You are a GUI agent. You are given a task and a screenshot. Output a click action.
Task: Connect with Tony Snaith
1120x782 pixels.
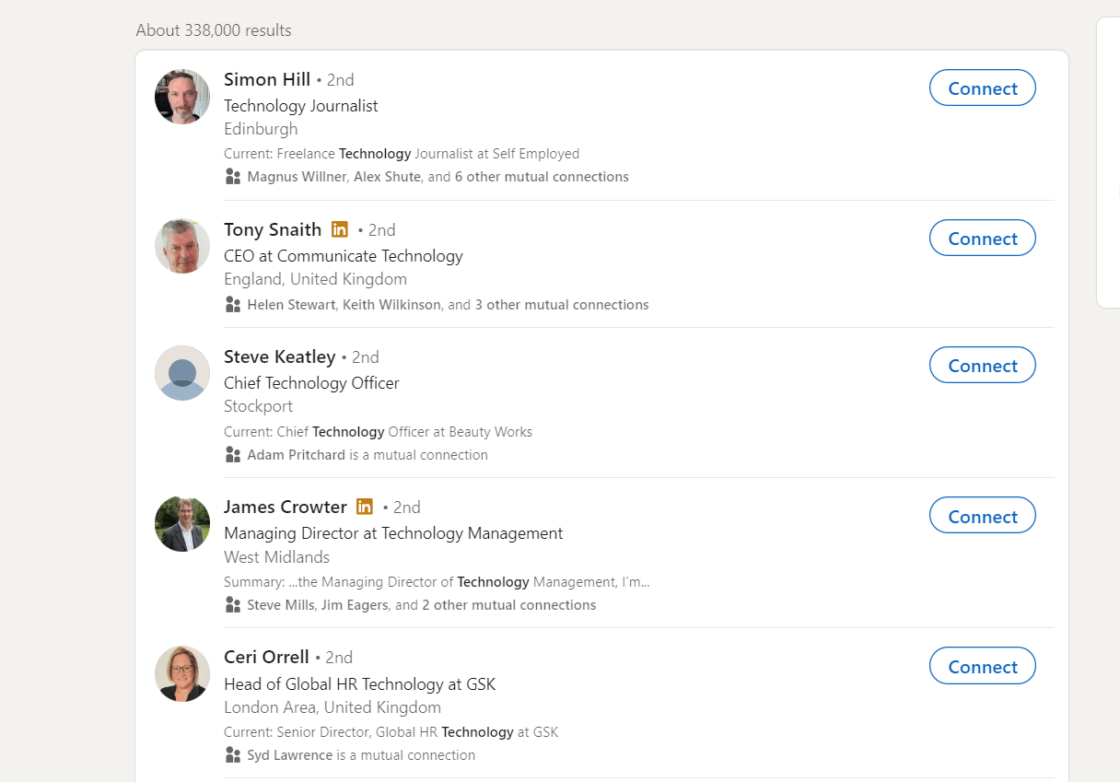[982, 238]
